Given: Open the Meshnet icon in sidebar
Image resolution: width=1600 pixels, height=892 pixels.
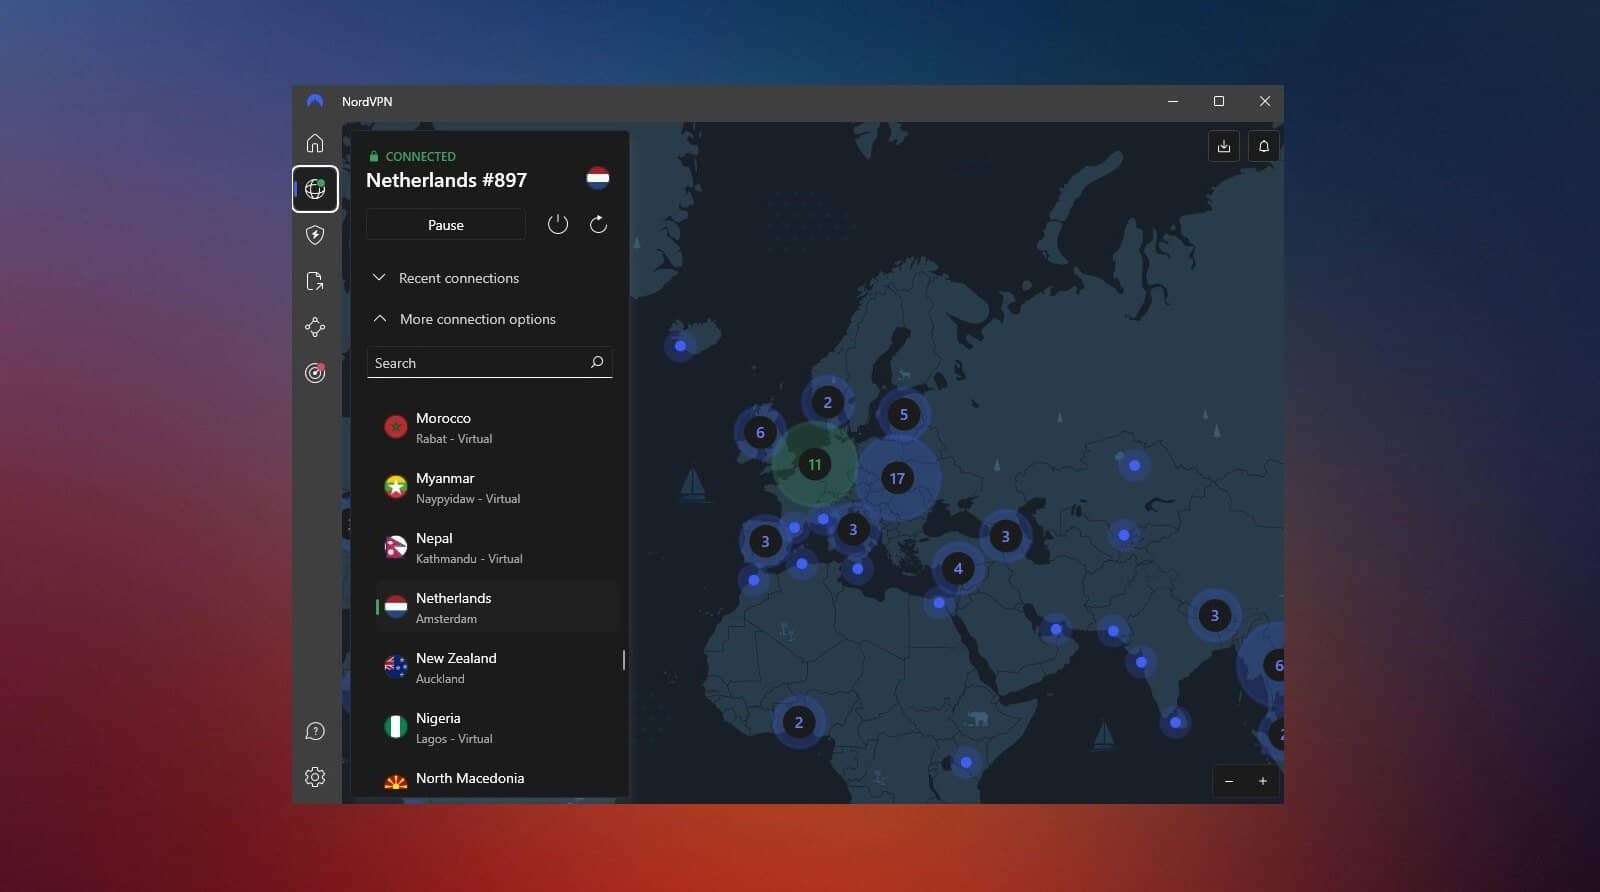Looking at the screenshot, I should tap(315, 327).
